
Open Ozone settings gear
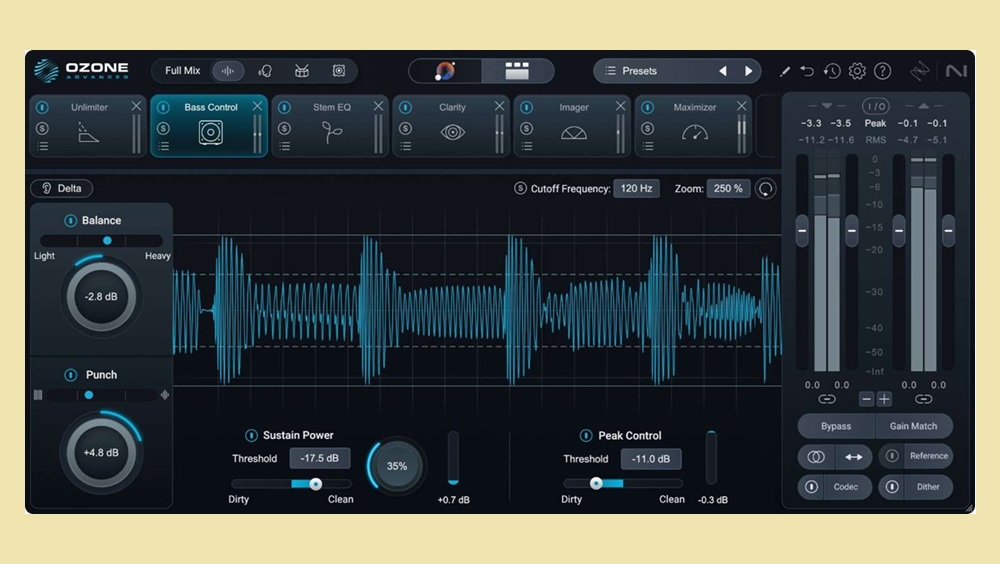[857, 71]
